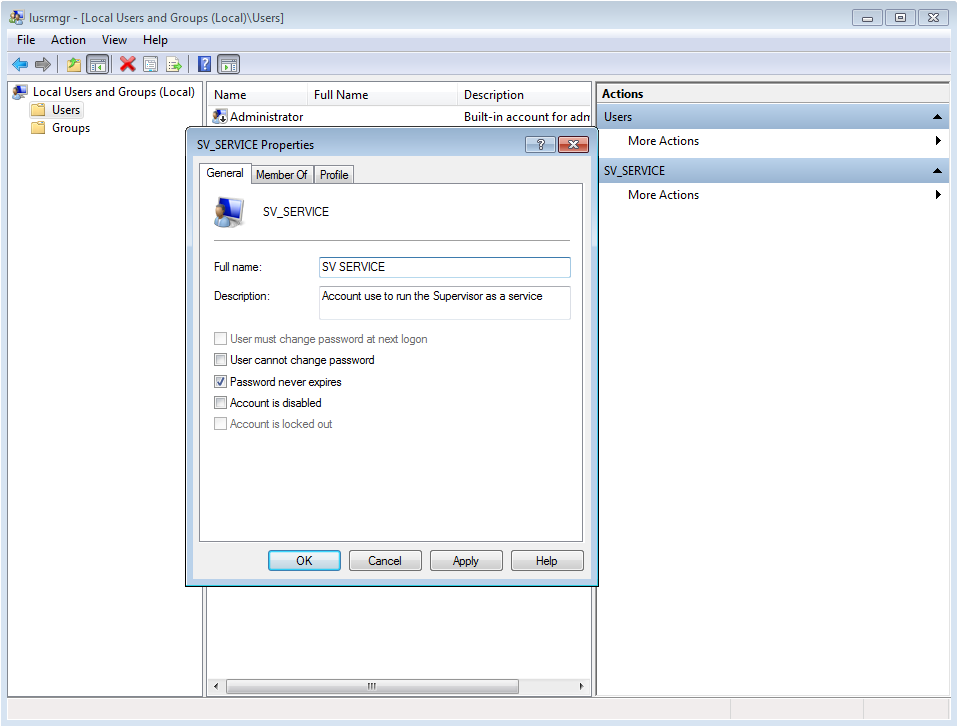The image size is (958, 727).
Task: Click the Back arrow toolbar icon
Action: [x=19, y=64]
